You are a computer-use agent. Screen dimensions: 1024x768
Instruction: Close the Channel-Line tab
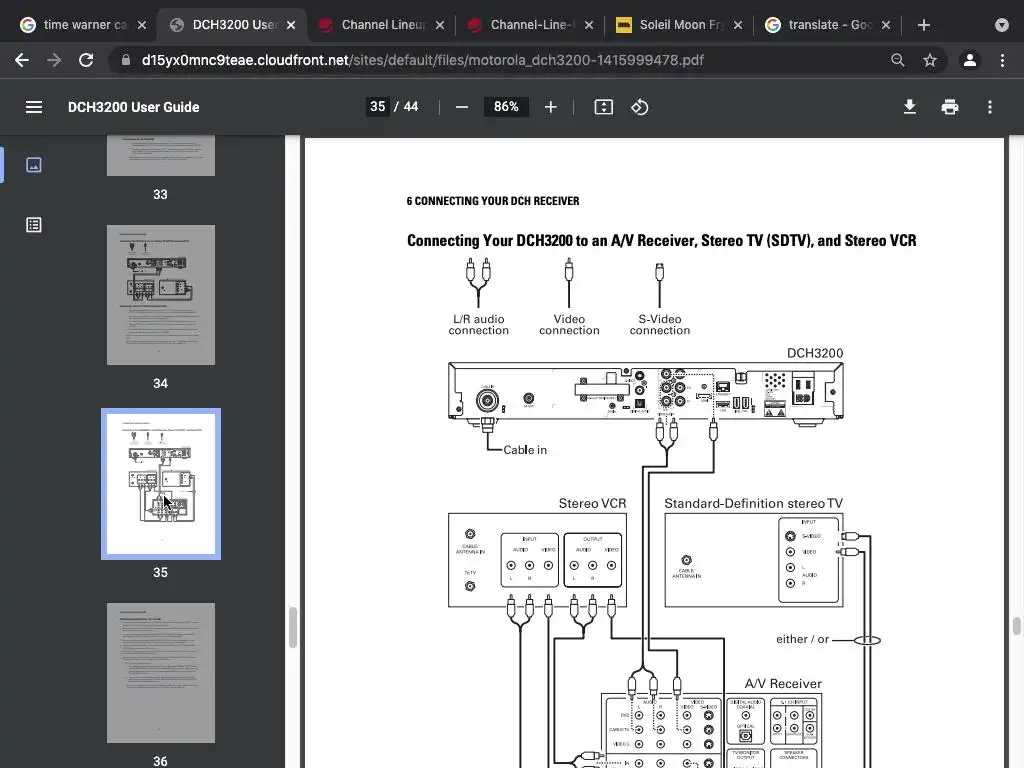pos(589,25)
